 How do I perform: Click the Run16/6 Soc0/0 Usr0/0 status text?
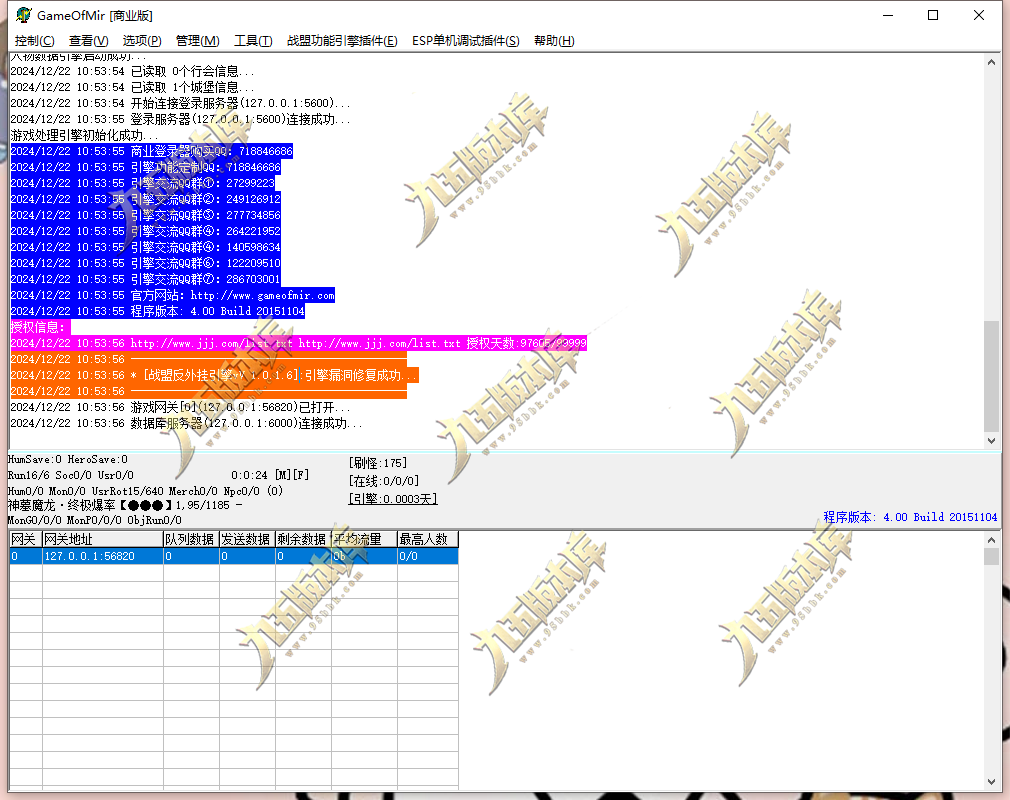pos(71,475)
